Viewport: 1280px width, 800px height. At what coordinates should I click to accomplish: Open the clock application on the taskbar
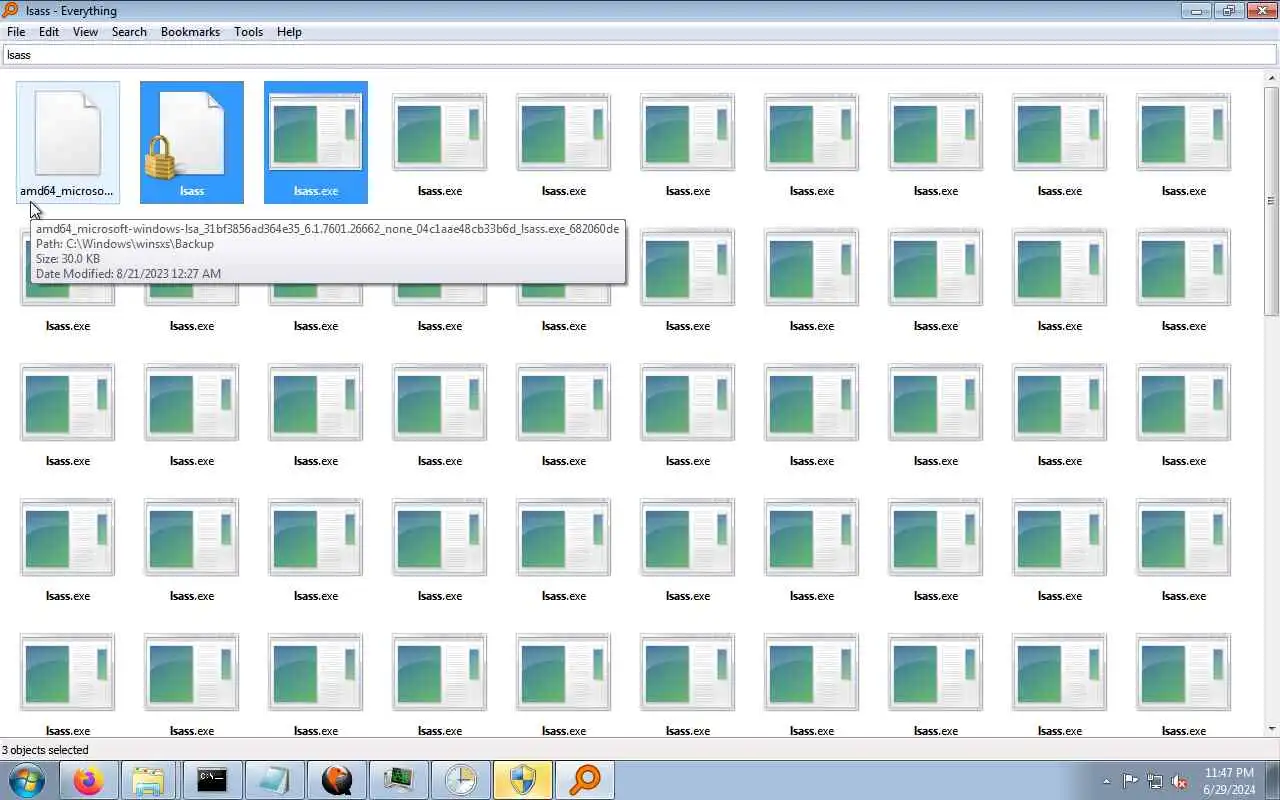pyautogui.click(x=460, y=780)
